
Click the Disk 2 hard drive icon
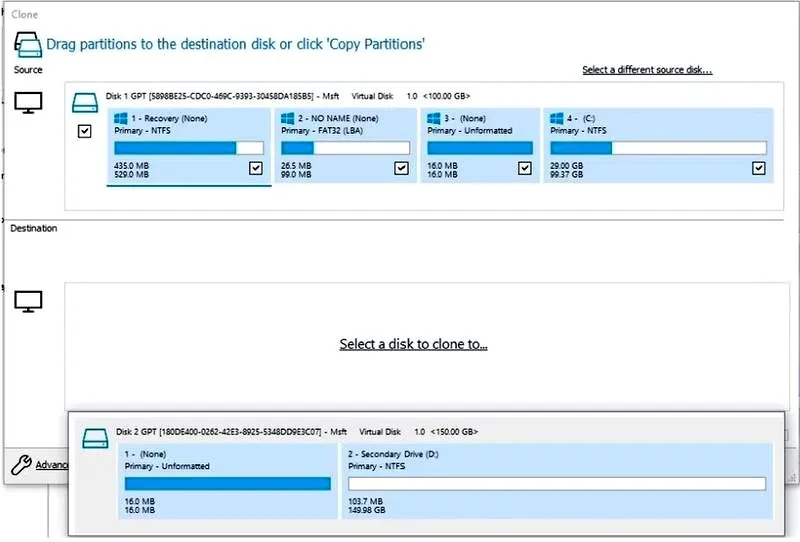[x=95, y=438]
